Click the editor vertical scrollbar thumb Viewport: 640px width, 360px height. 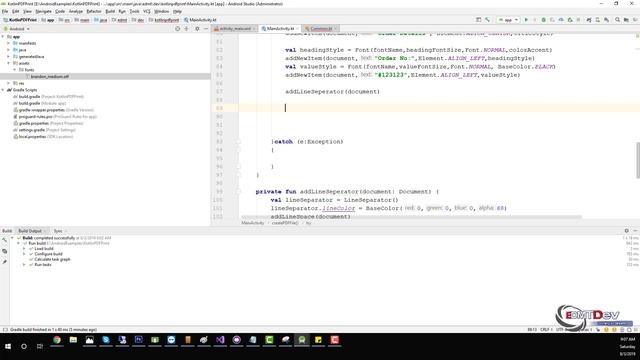[638, 160]
